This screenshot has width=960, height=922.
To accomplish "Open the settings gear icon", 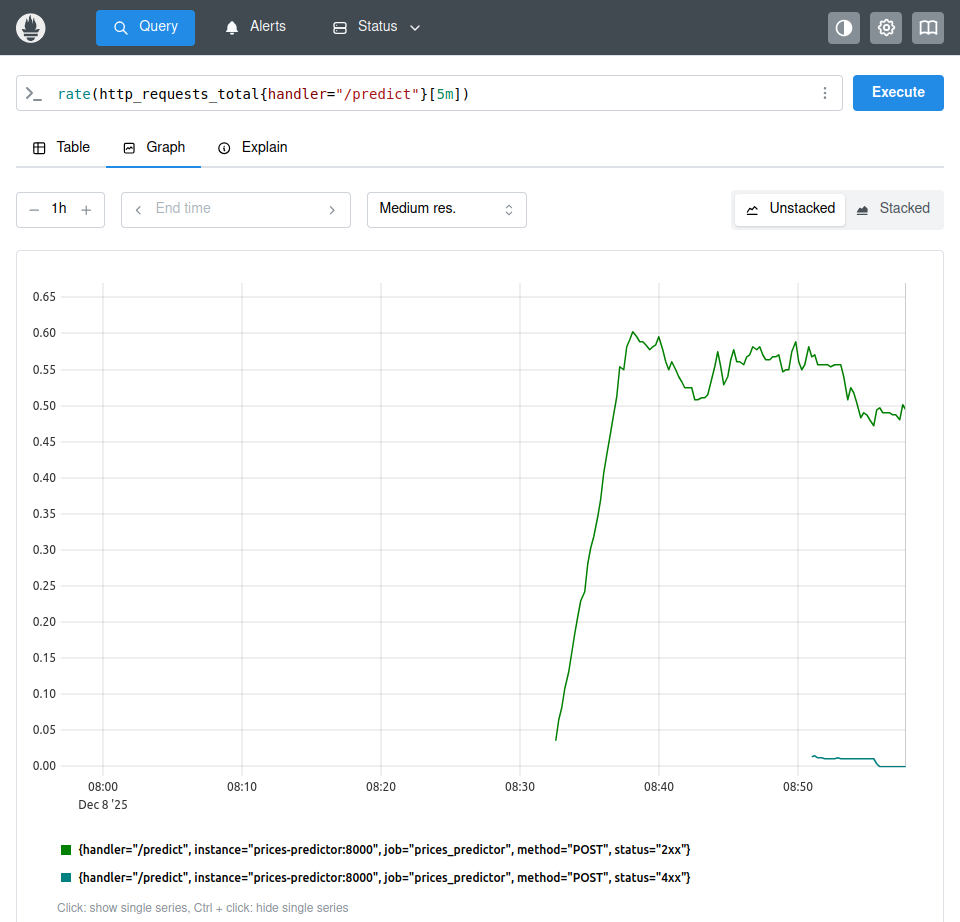I will [x=886, y=28].
